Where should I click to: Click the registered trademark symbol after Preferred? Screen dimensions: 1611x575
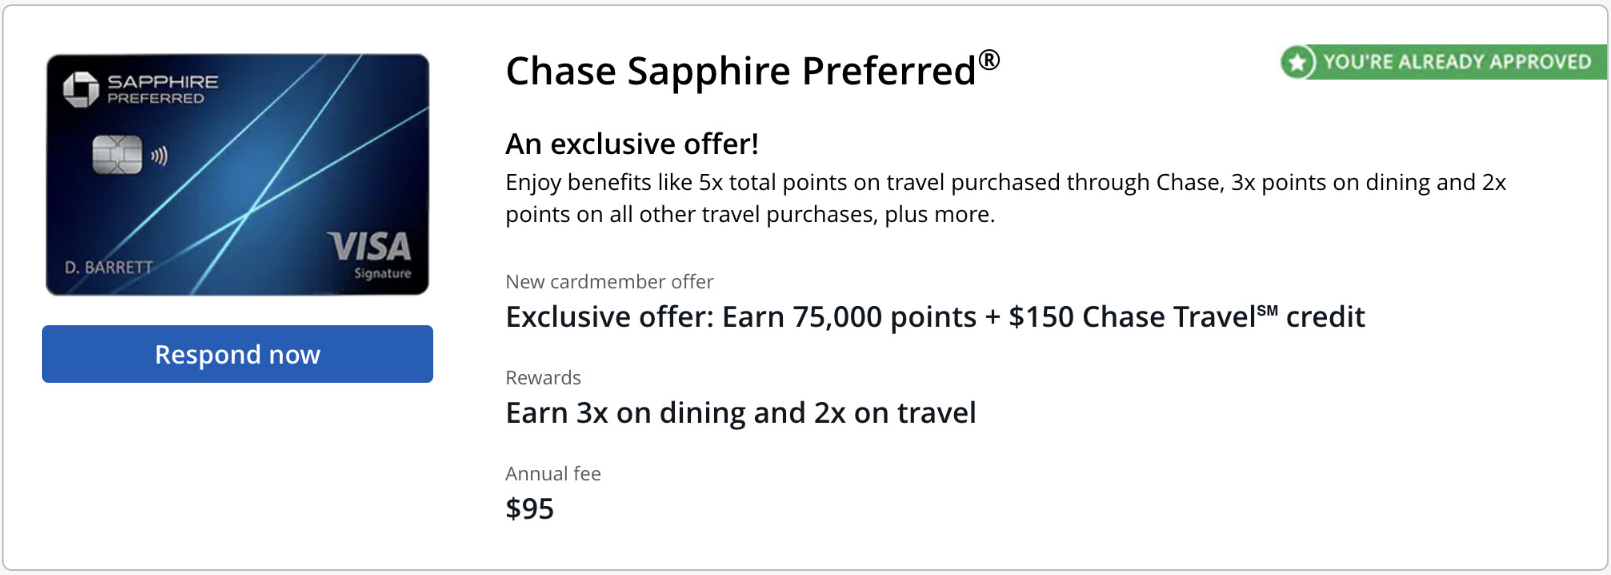(x=989, y=60)
